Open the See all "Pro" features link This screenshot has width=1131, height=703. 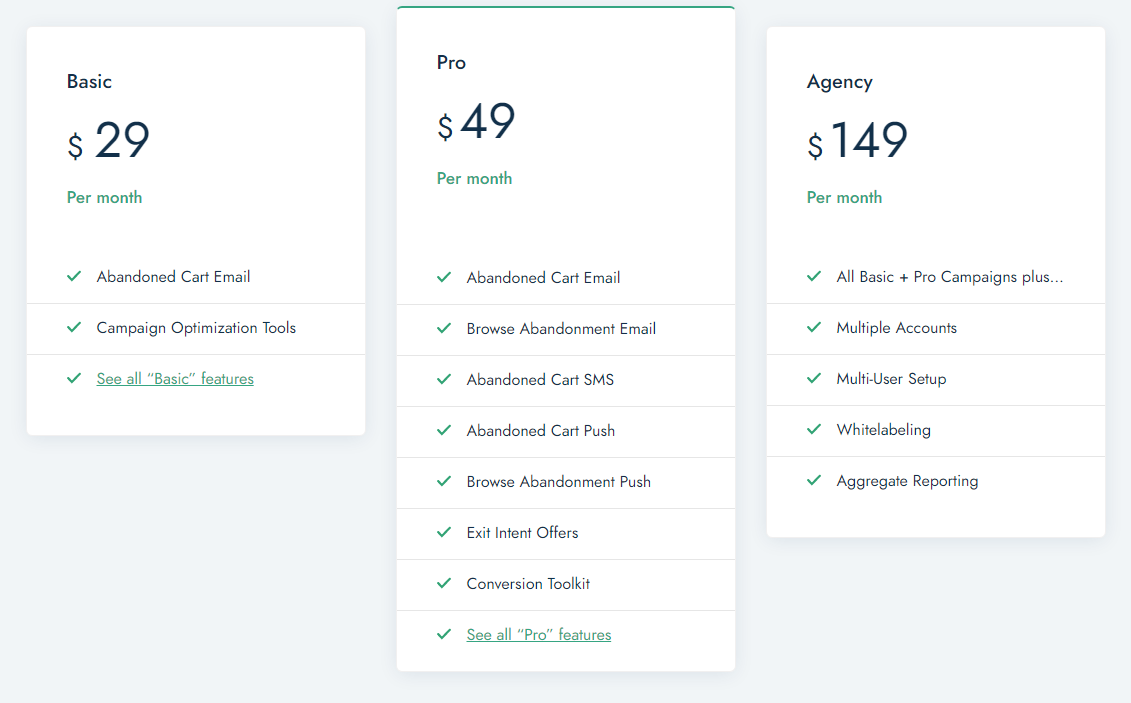539,635
